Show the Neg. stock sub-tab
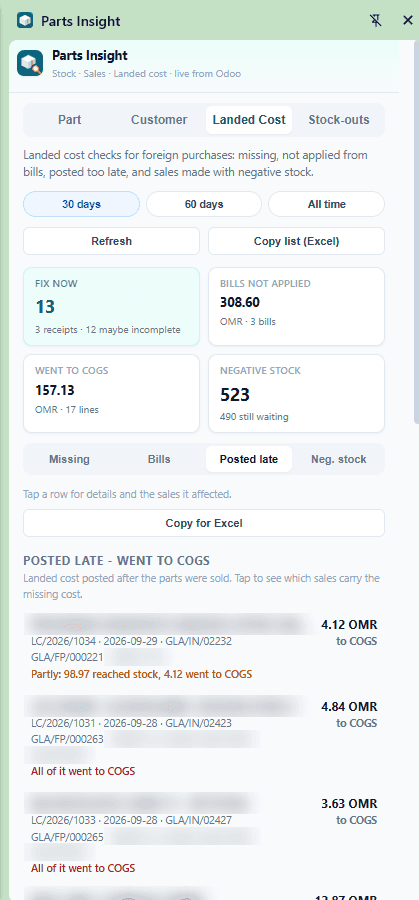This screenshot has height=900, width=419. 339,459
